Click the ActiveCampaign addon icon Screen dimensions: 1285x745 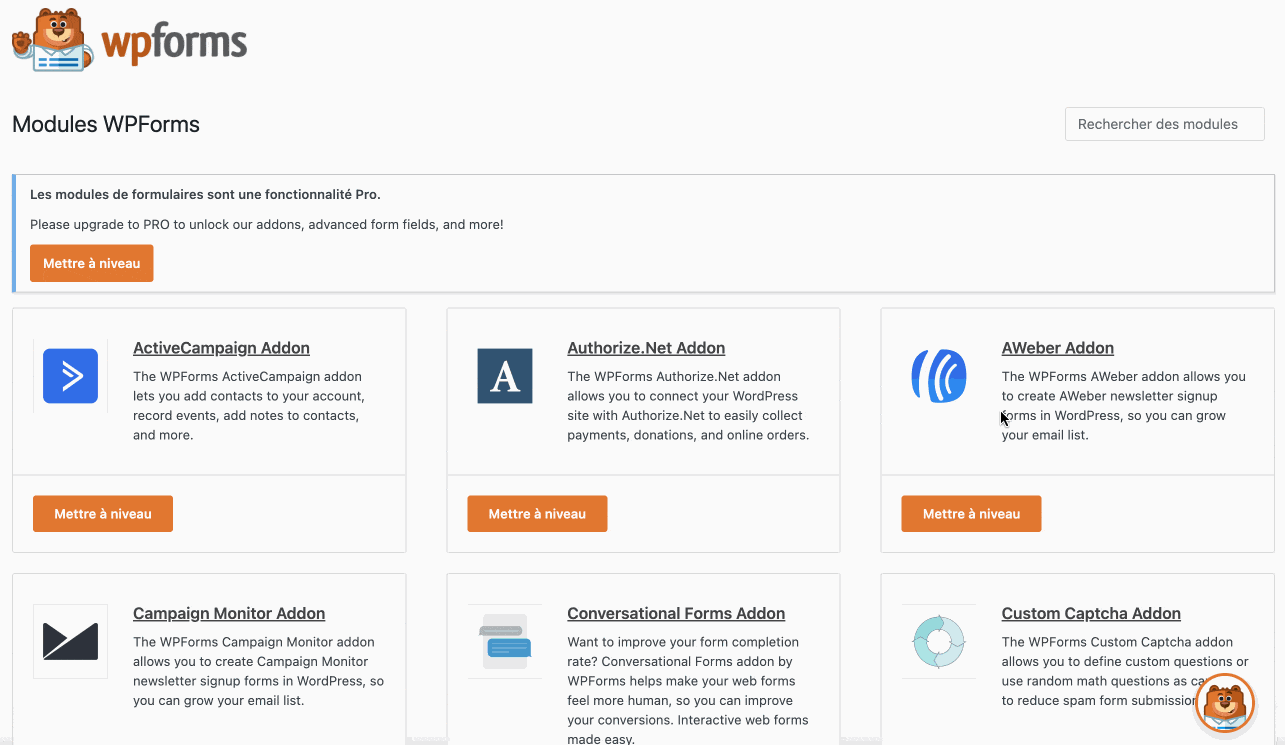(x=70, y=376)
